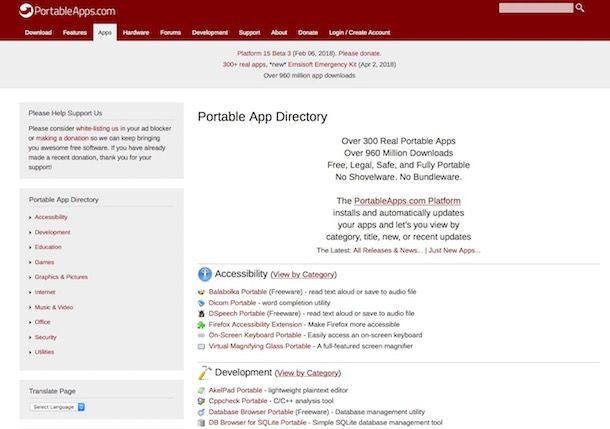This screenshot has height=429, width=610.
Task: Open Graphics & Pictures sidebar link
Action: (61, 277)
